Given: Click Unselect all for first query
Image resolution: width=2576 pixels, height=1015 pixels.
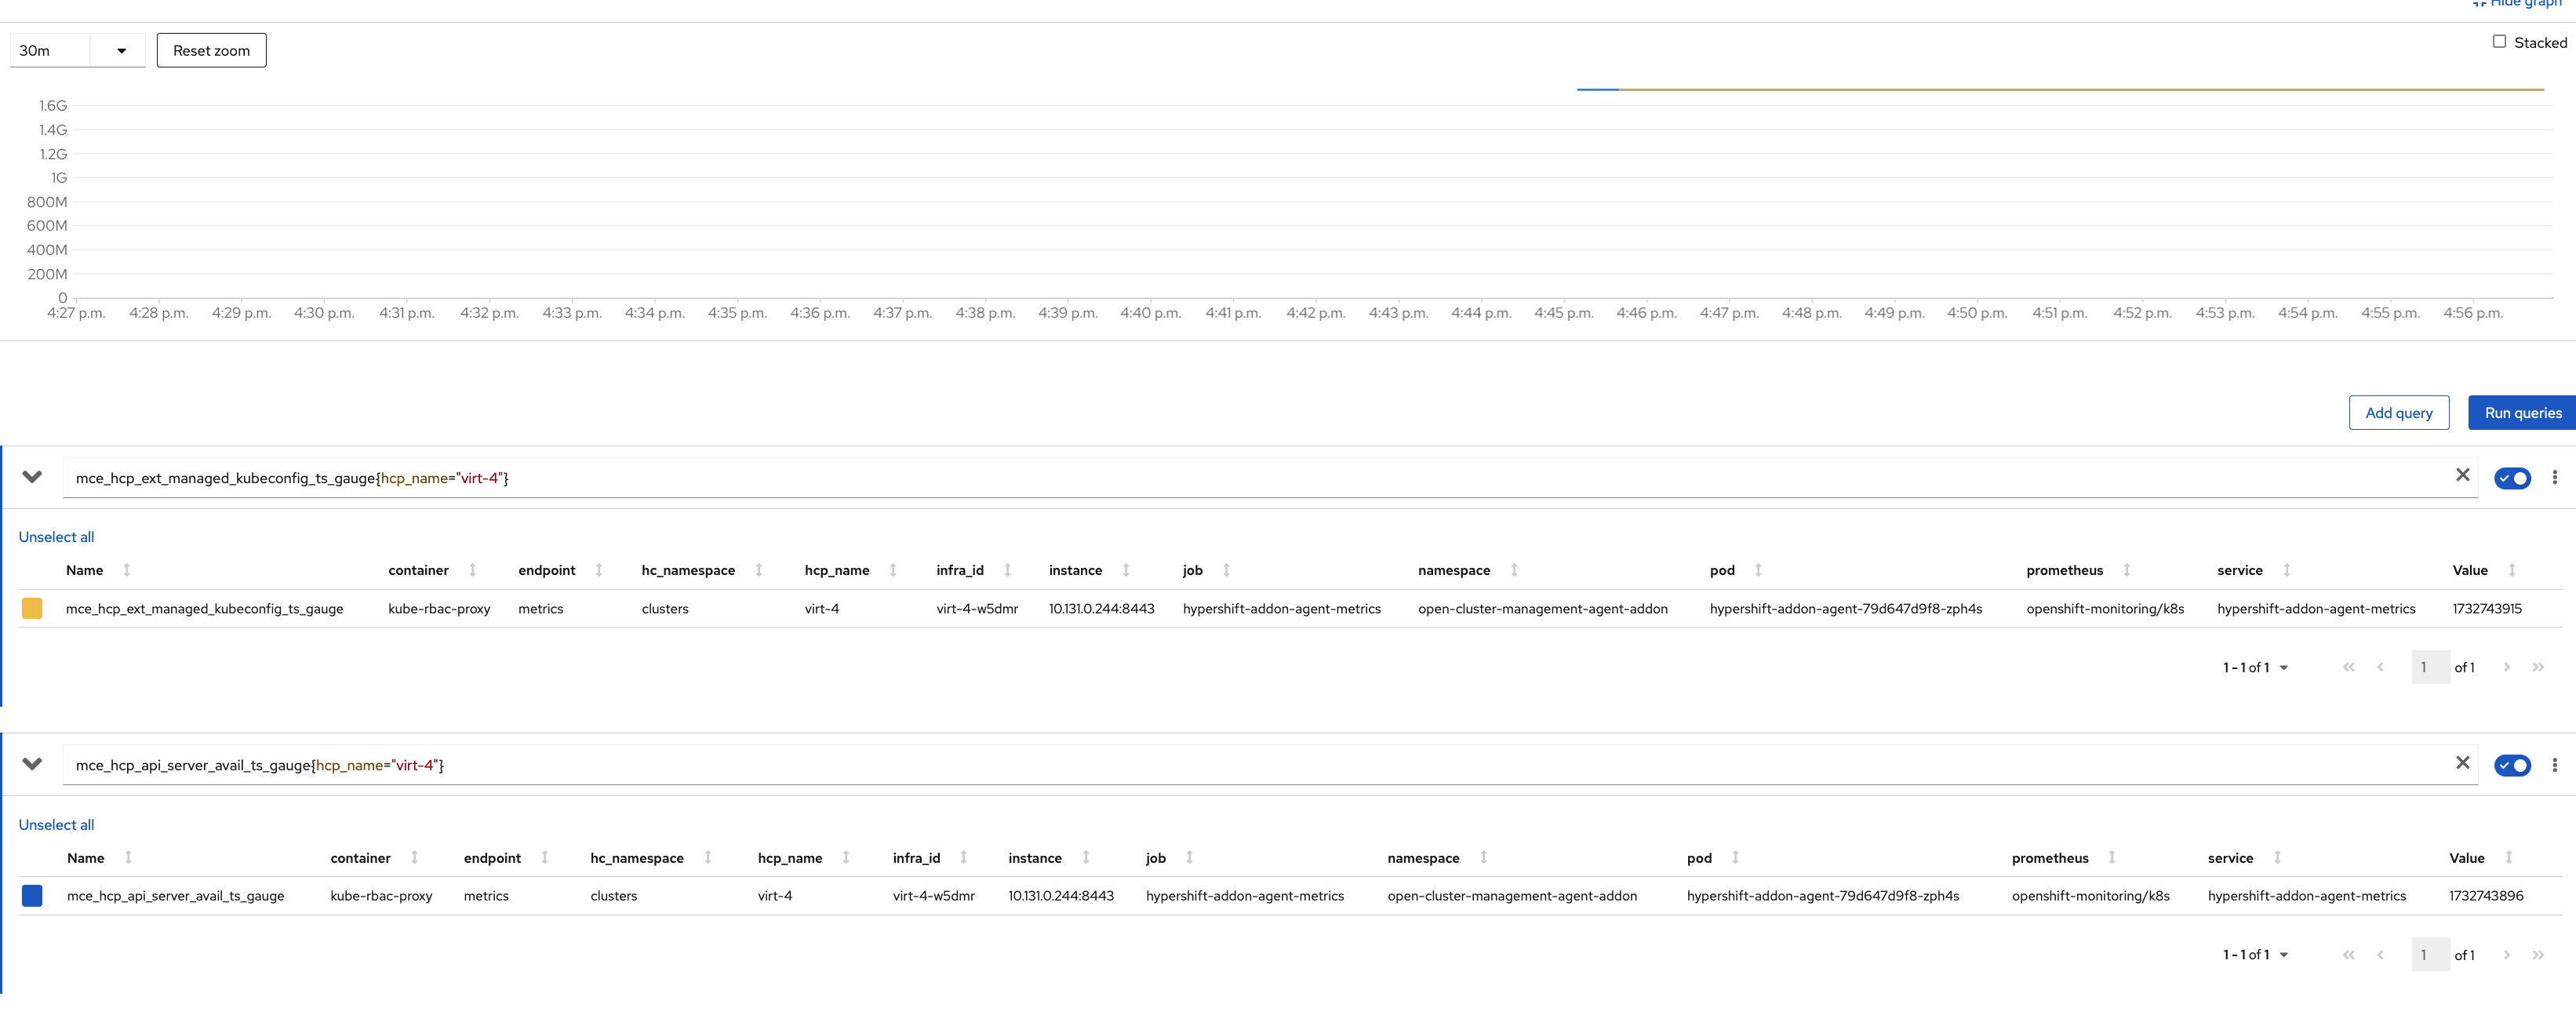Looking at the screenshot, I should coord(56,537).
